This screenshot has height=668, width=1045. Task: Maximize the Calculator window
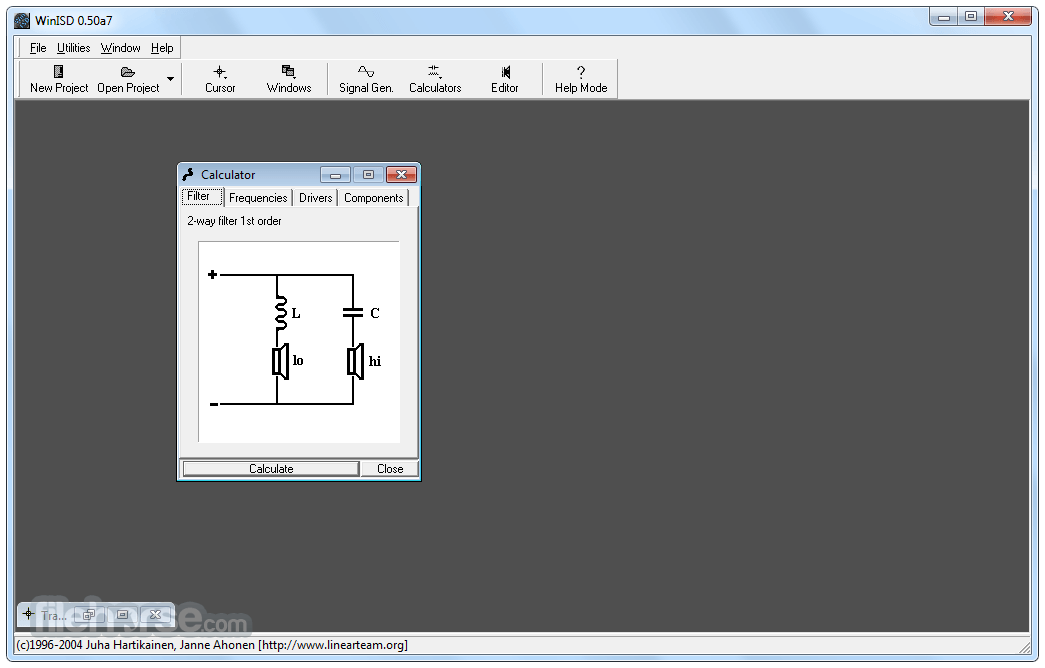[368, 175]
